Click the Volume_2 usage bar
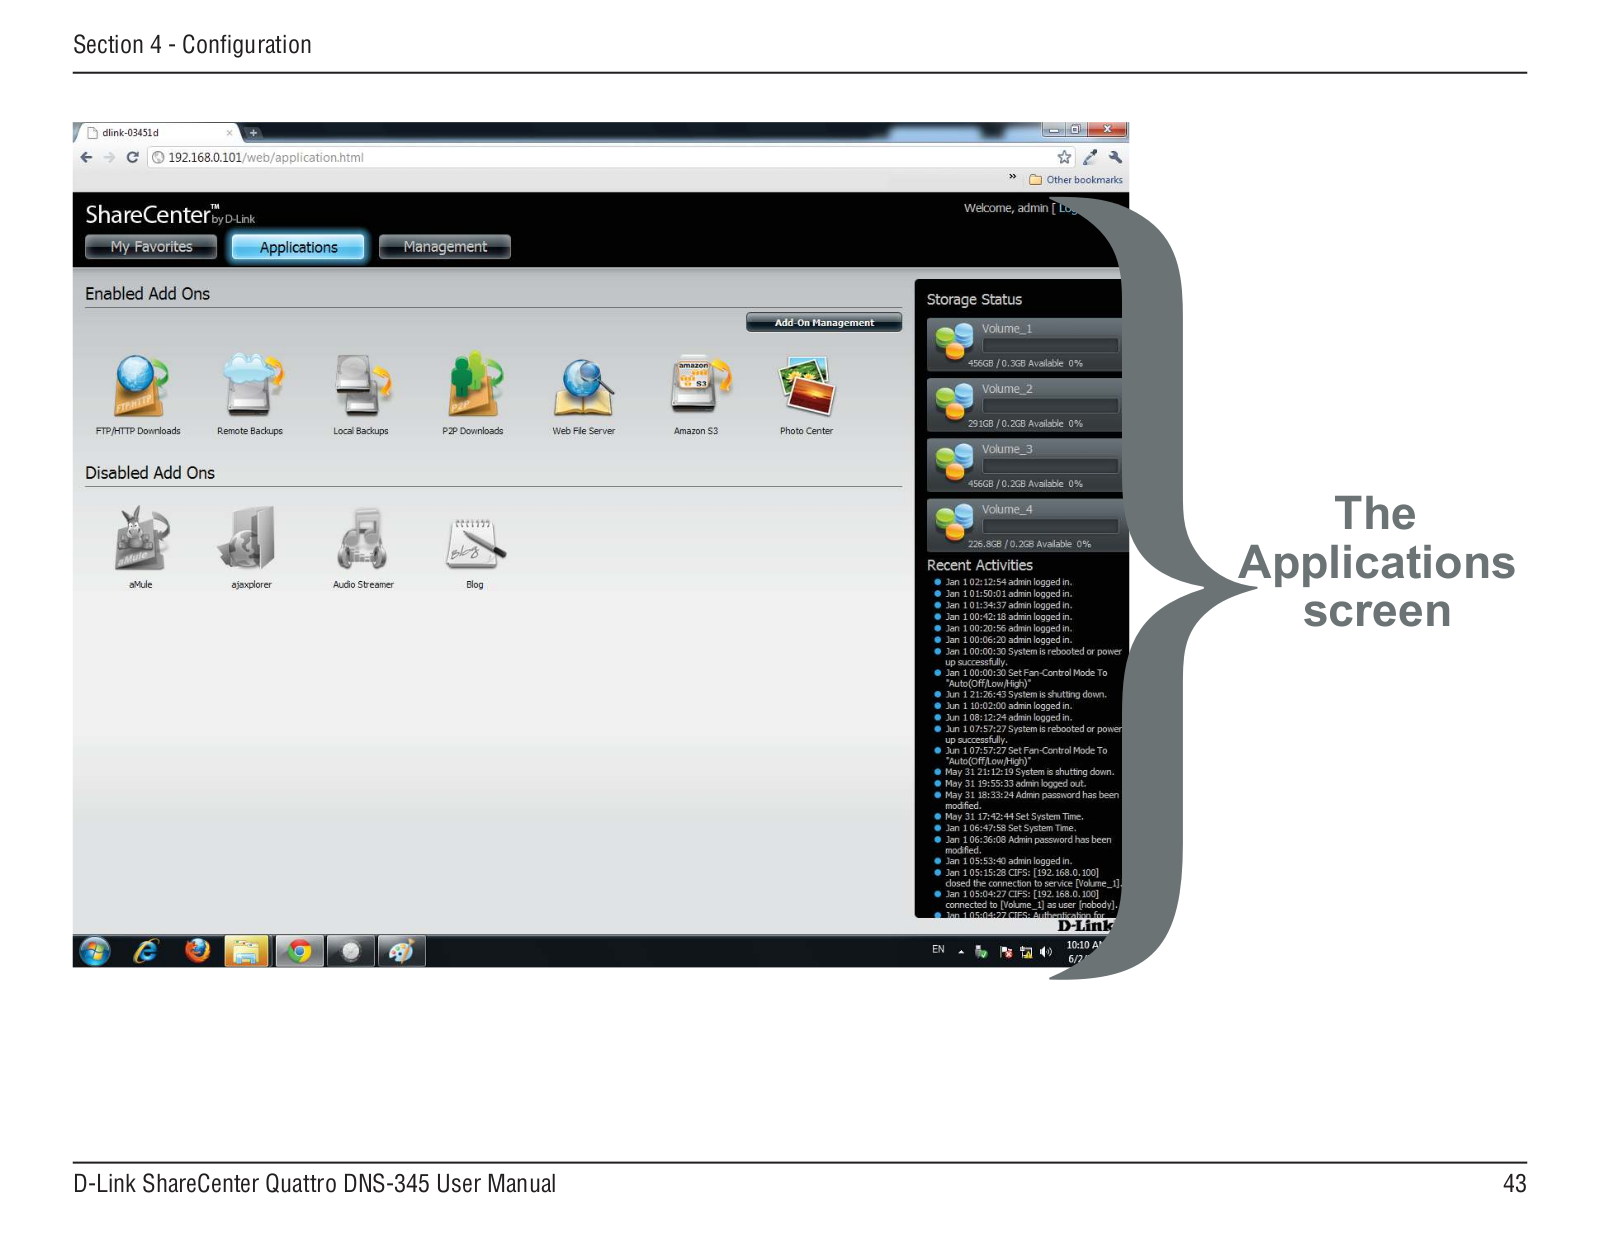The width and height of the screenshot is (1600, 1237). point(1050,405)
